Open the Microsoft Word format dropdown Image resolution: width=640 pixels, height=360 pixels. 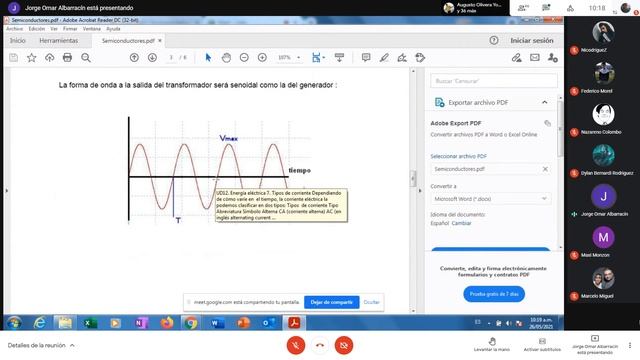click(x=491, y=199)
